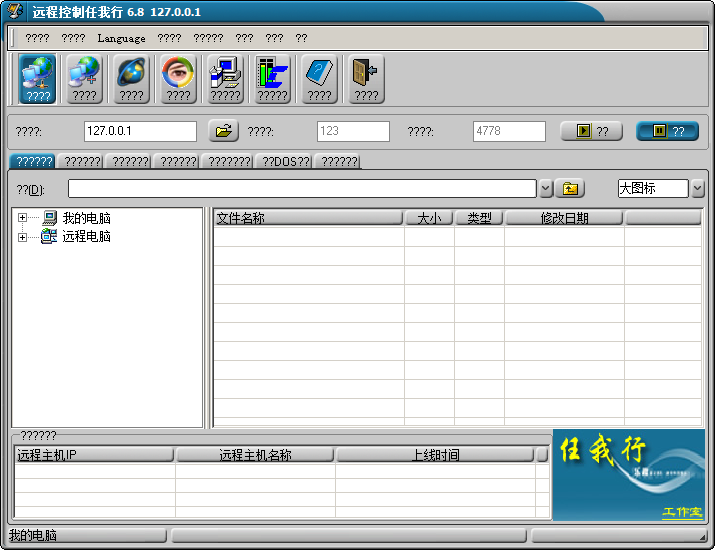
Task: Click the up-folder button next to path box
Action: (x=571, y=188)
